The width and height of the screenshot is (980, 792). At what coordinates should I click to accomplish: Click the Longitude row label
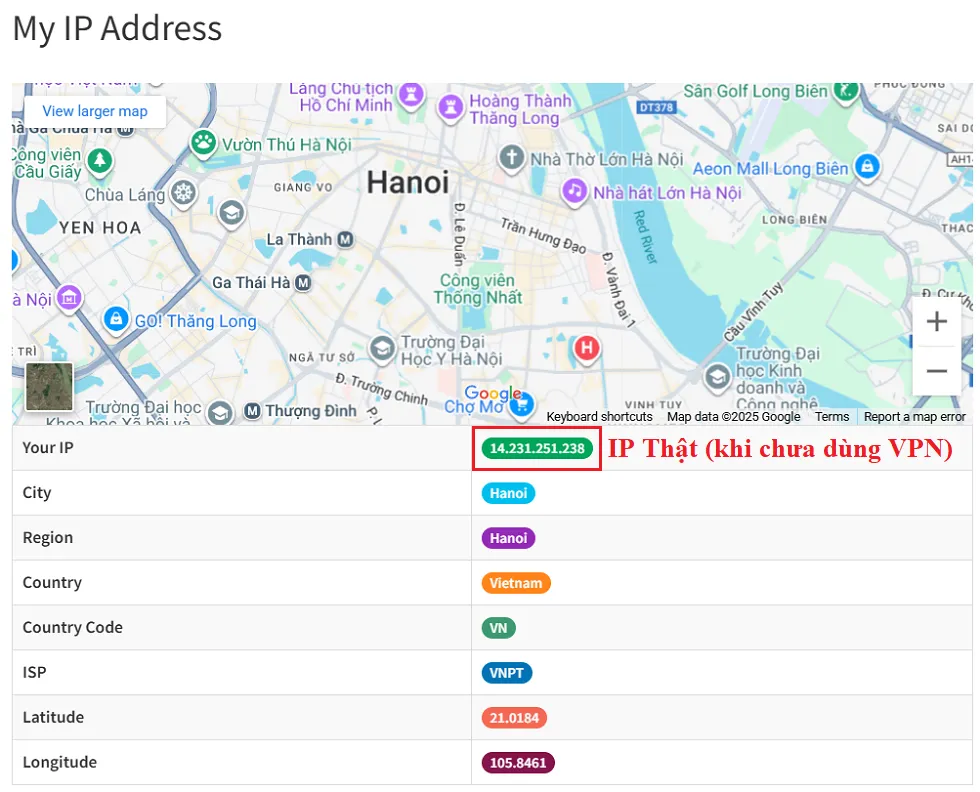click(59, 762)
